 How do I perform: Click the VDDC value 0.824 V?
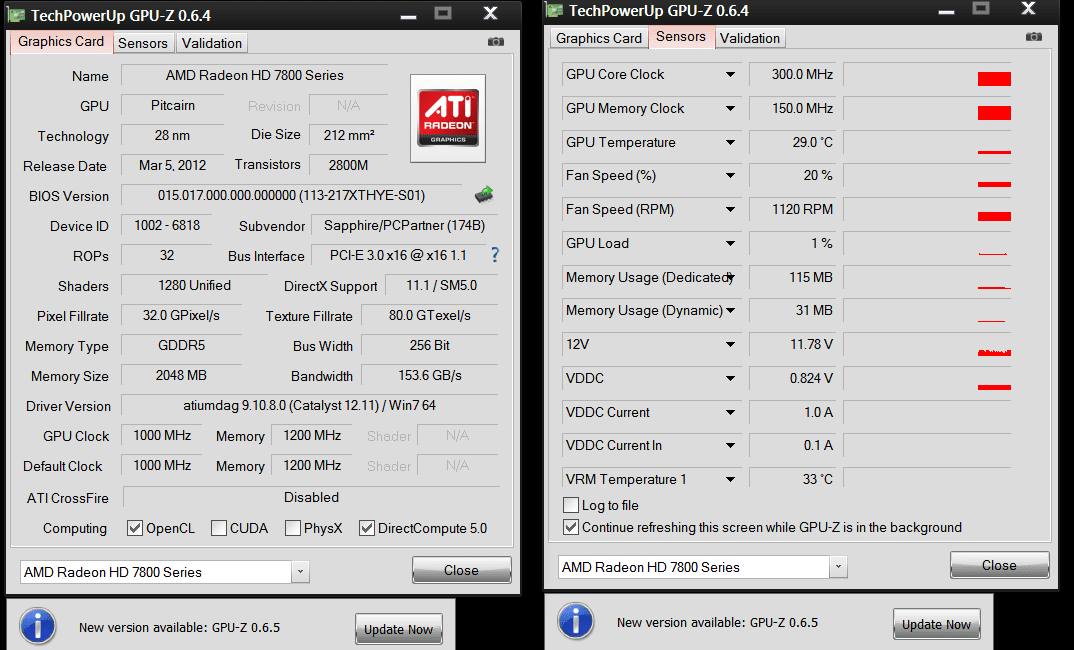(794, 378)
